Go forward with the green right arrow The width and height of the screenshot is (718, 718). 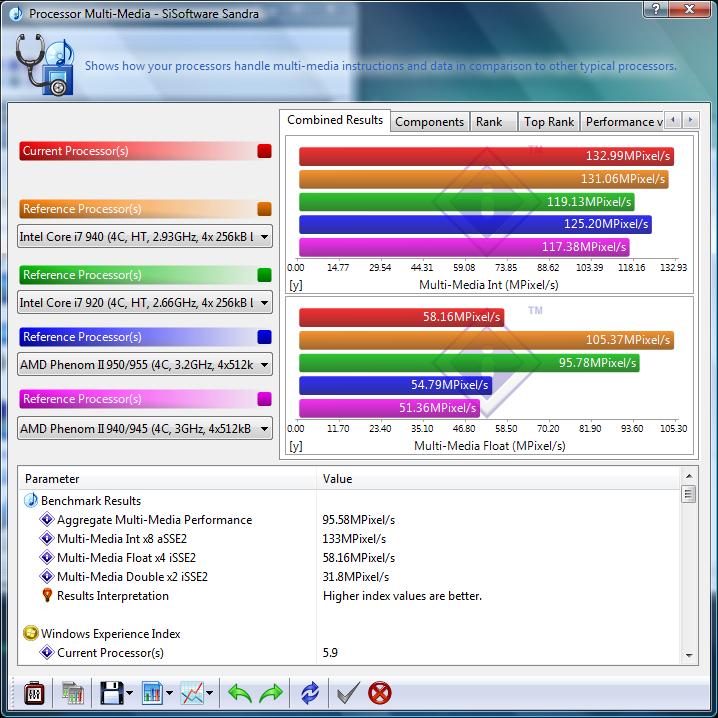coord(271,693)
